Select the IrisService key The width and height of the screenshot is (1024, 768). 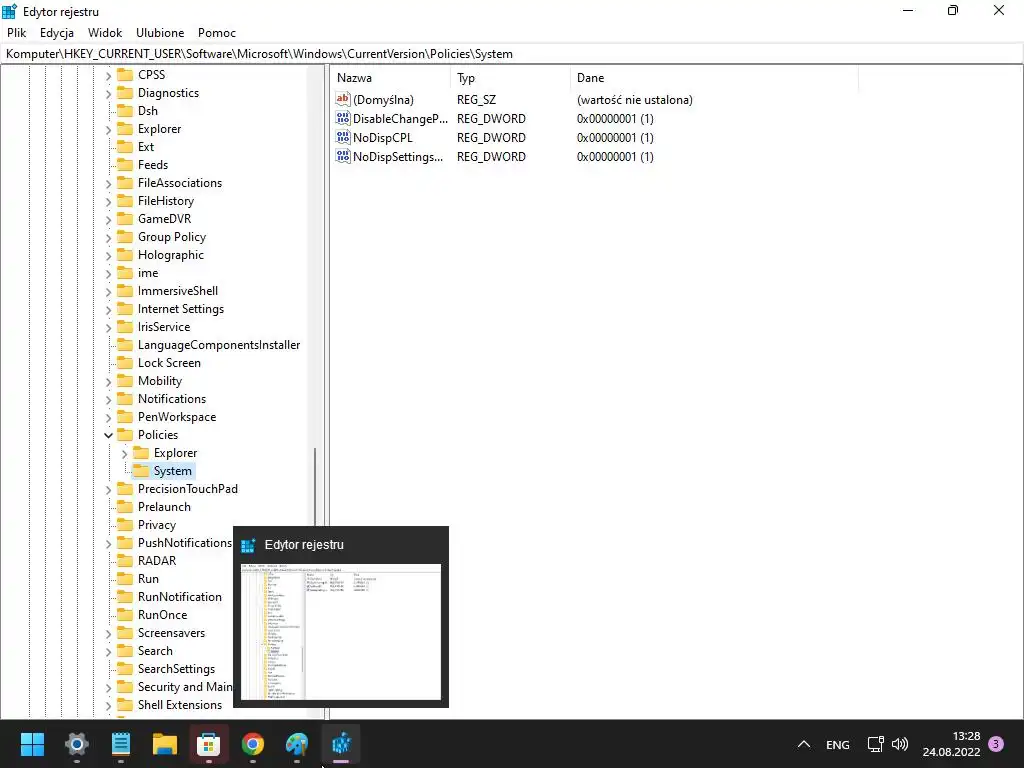pyautogui.click(x=164, y=327)
